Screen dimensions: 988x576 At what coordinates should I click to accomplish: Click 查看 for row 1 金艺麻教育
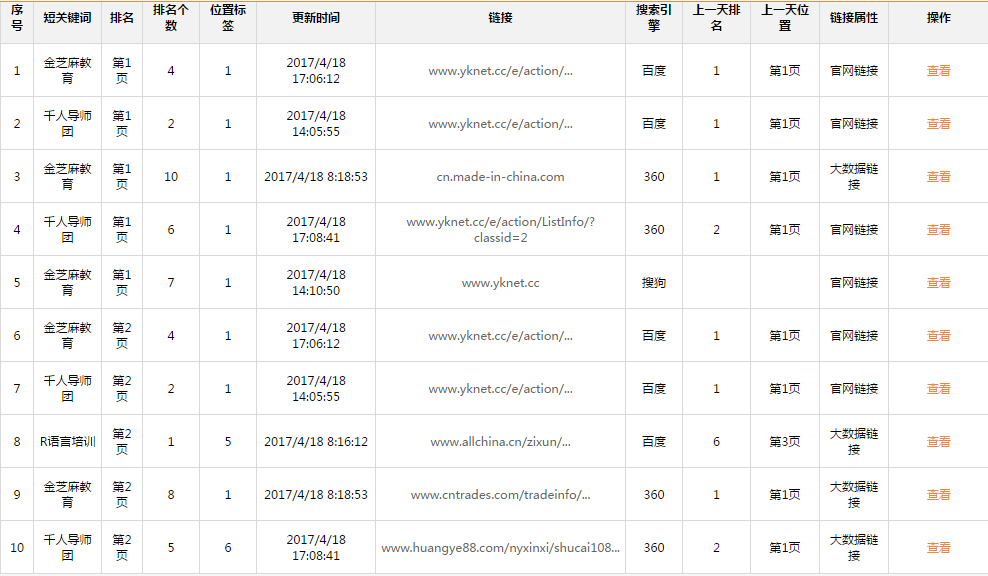938,70
